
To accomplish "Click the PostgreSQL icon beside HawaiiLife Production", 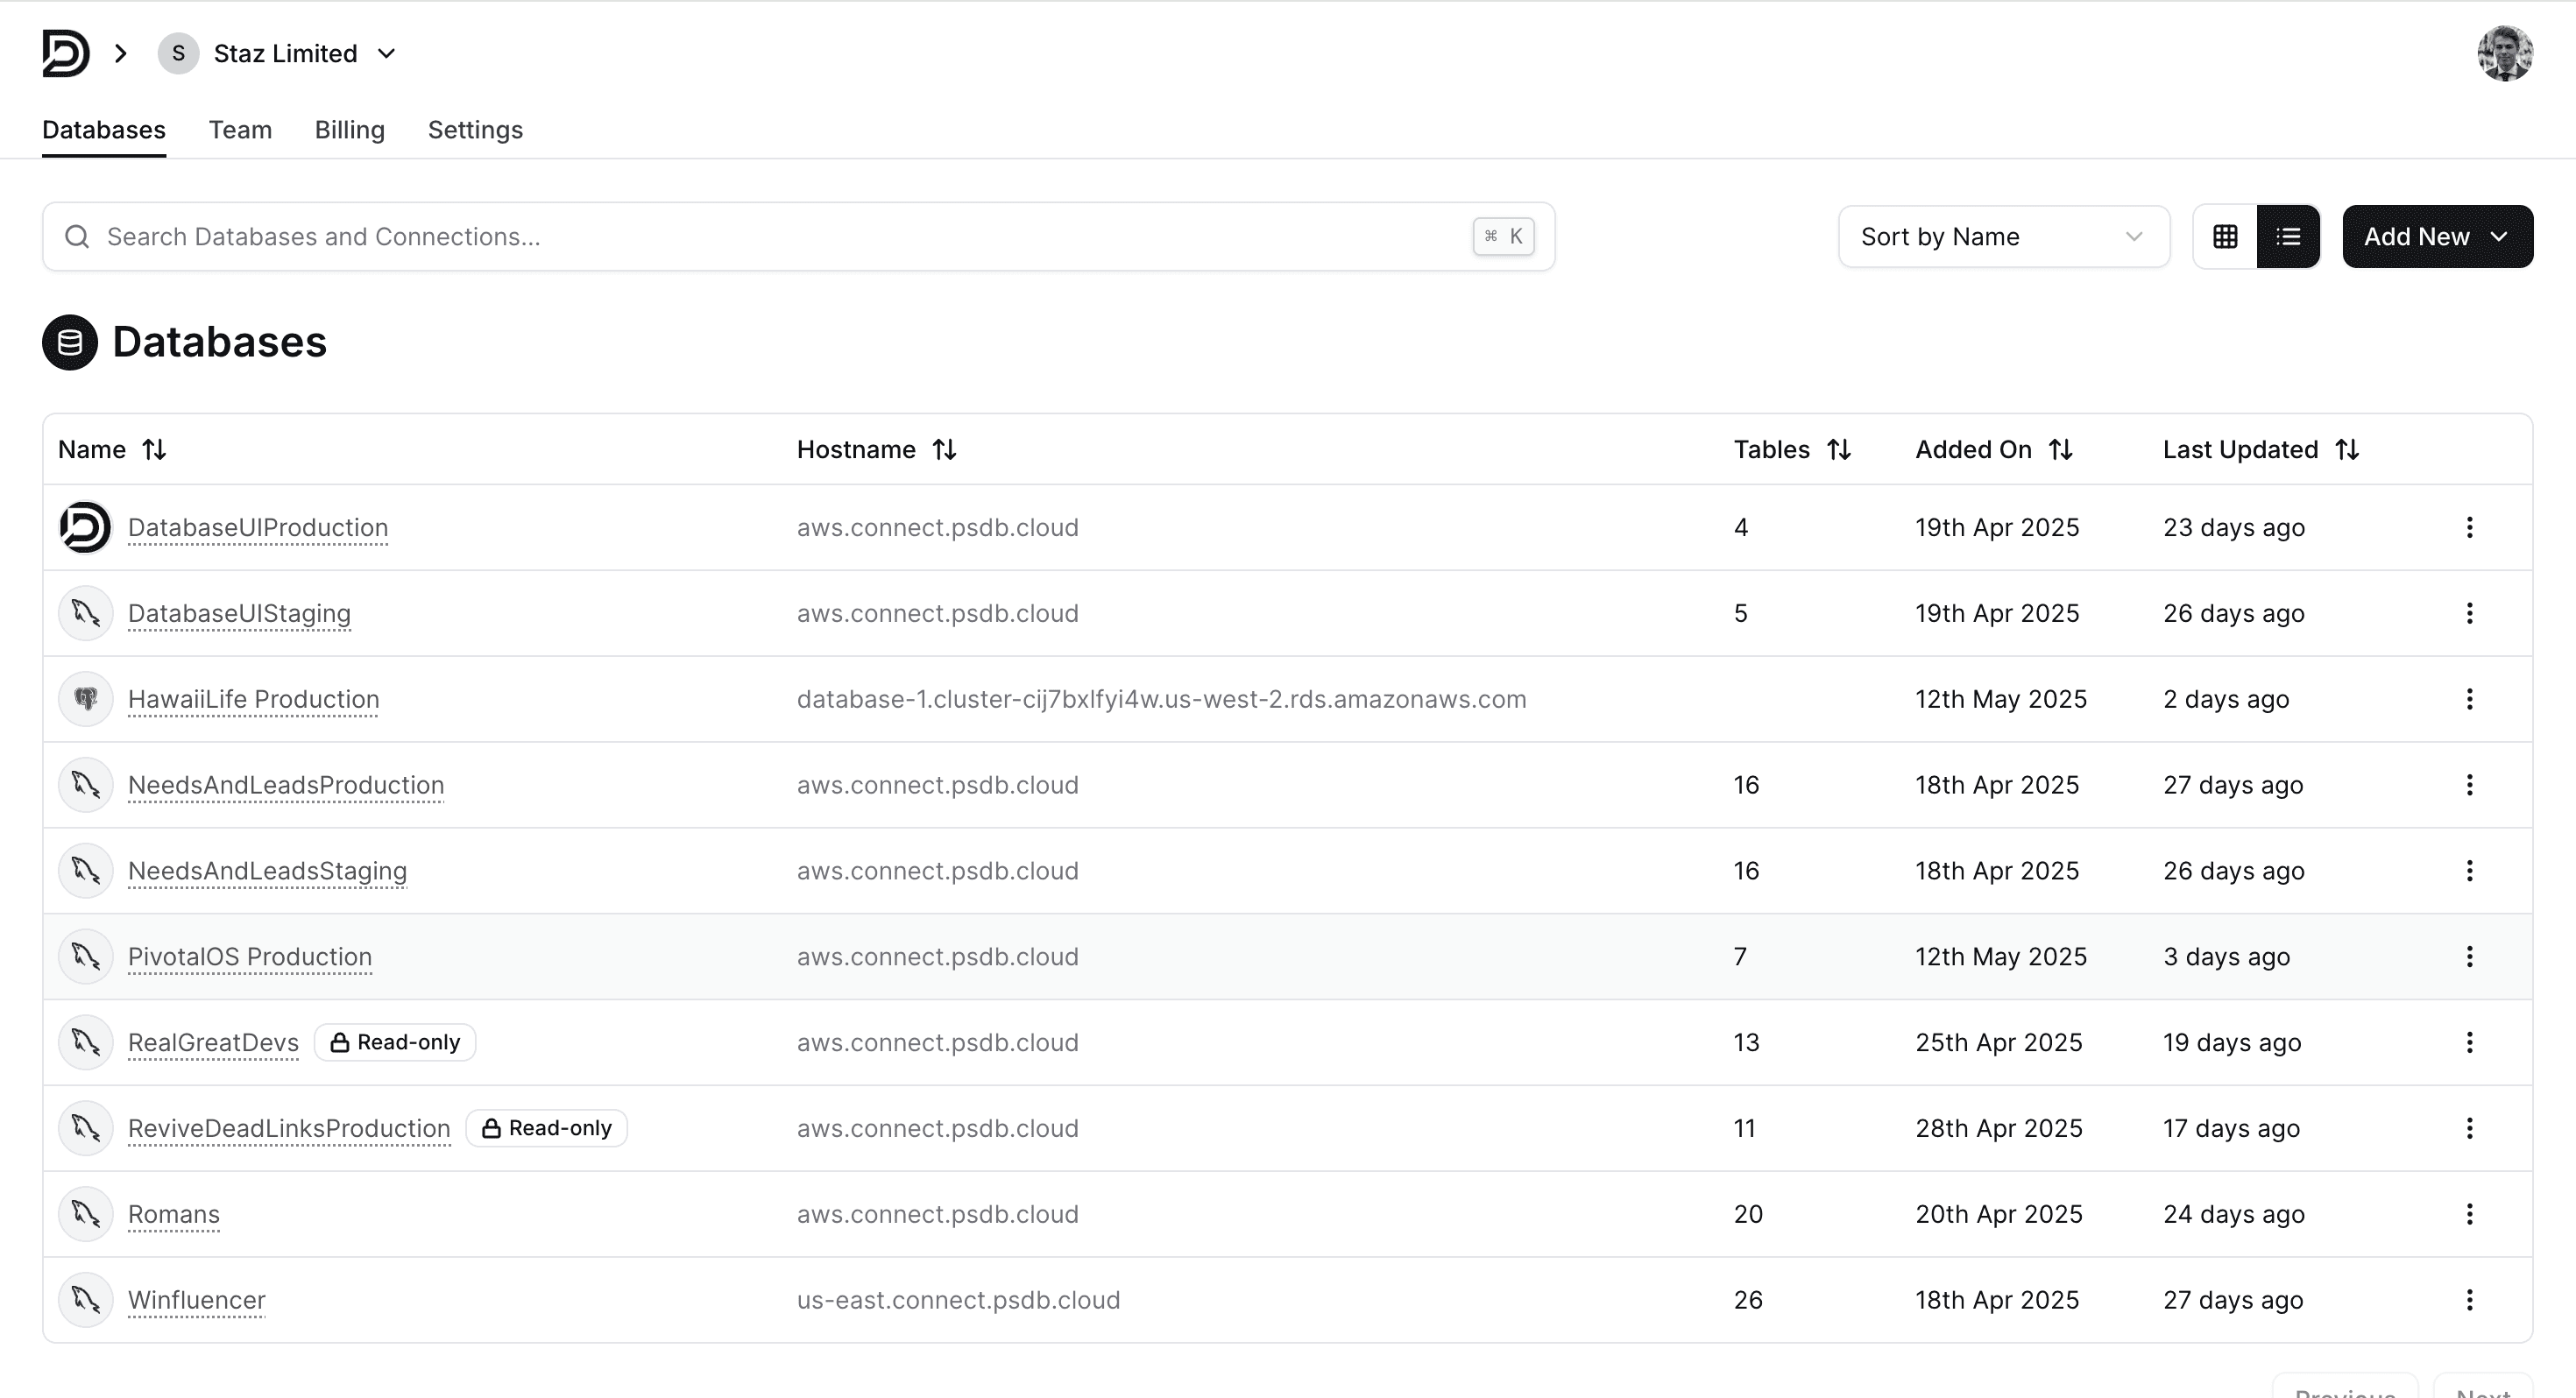I will [x=86, y=699].
